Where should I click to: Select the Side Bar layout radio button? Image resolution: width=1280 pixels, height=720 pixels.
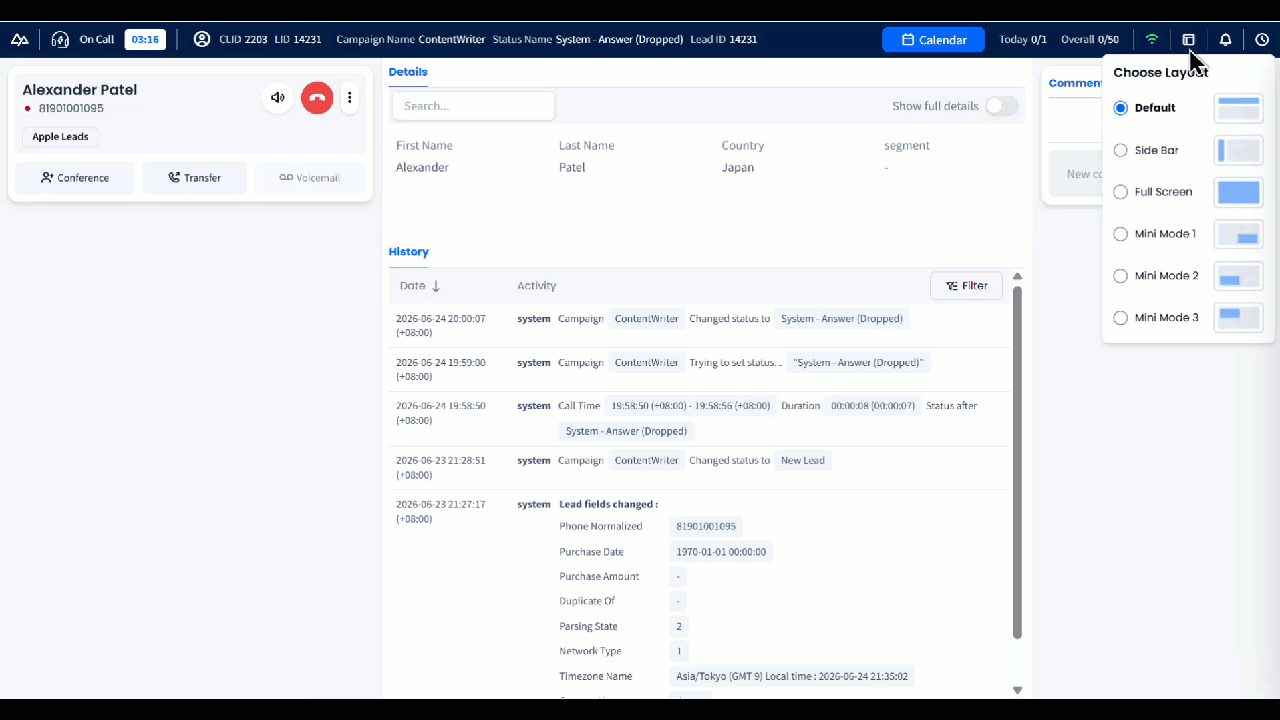pyautogui.click(x=1120, y=150)
